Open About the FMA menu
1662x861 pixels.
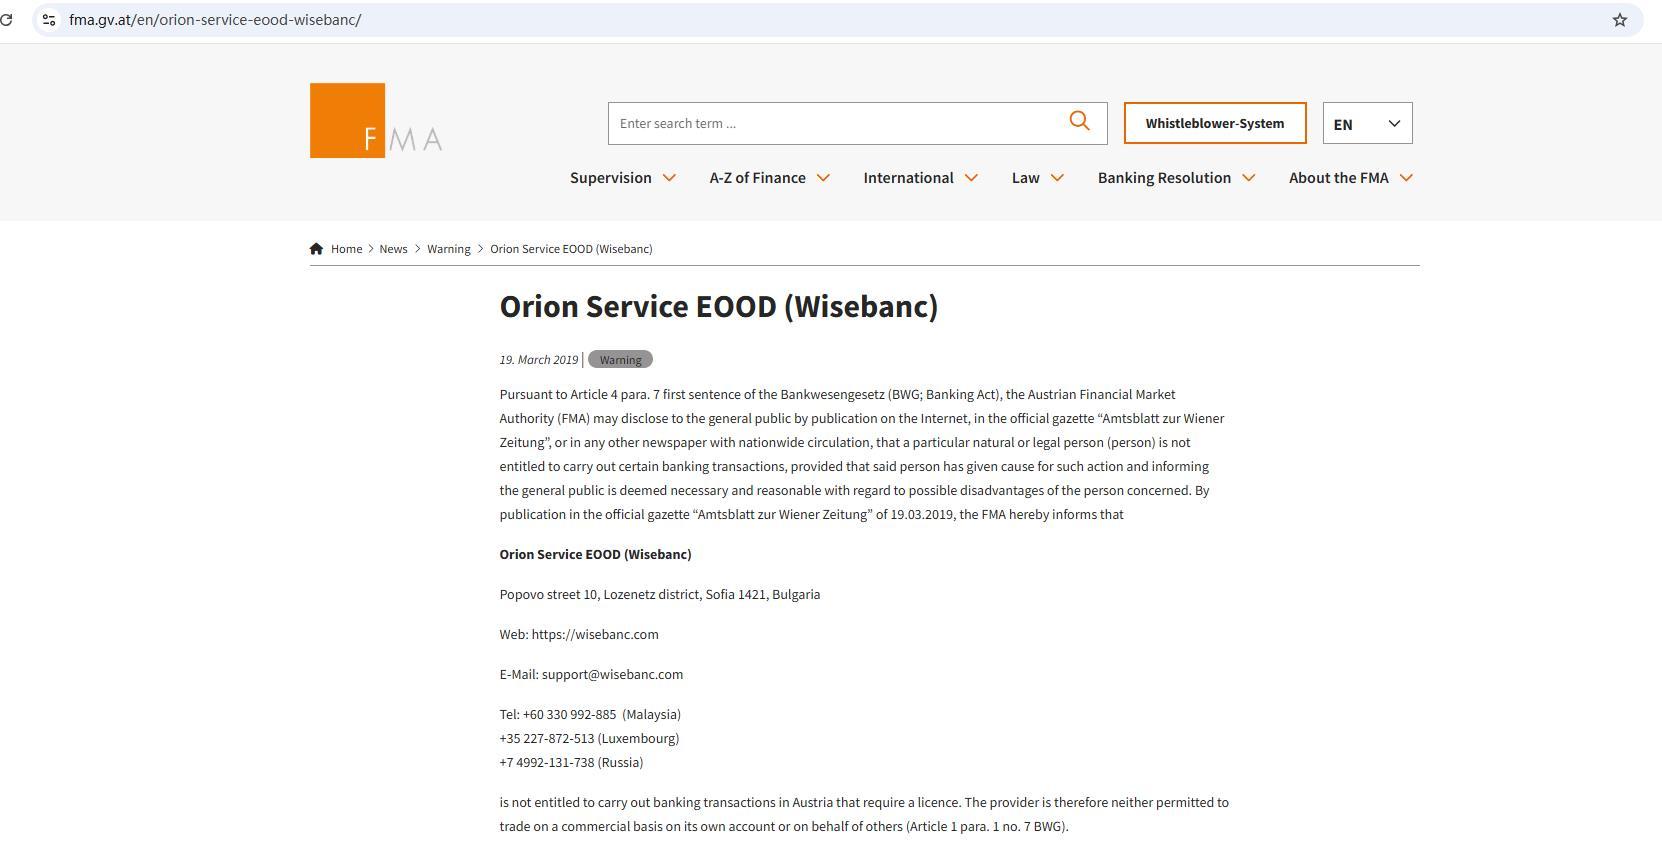tap(1339, 178)
